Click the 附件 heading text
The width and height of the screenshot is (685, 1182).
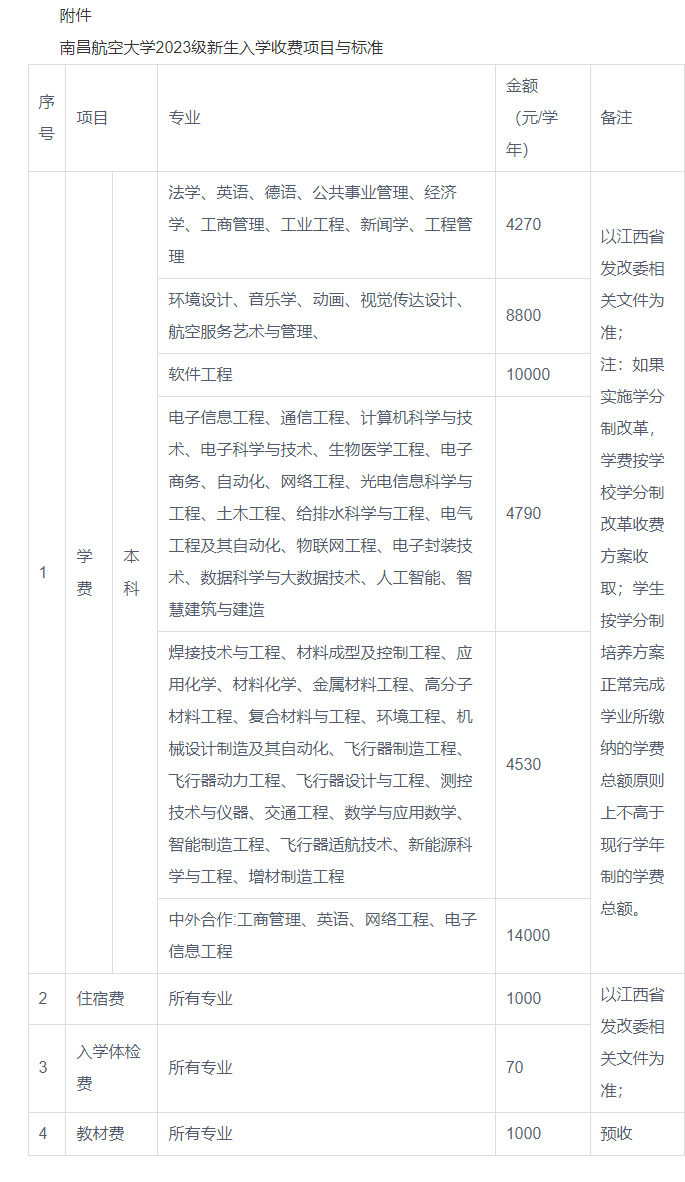pyautogui.click(x=75, y=15)
